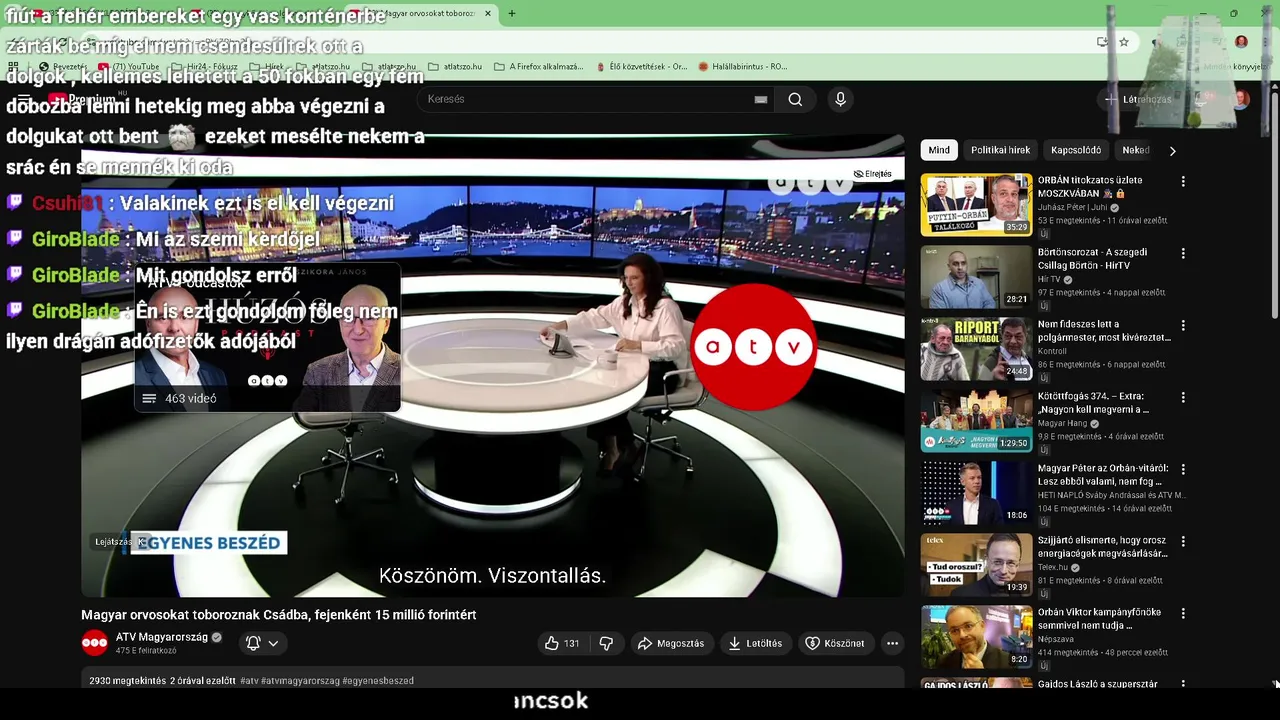The width and height of the screenshot is (1280, 720).
Task: Open the Chrome profile avatar menu
Action: [x=1241, y=42]
